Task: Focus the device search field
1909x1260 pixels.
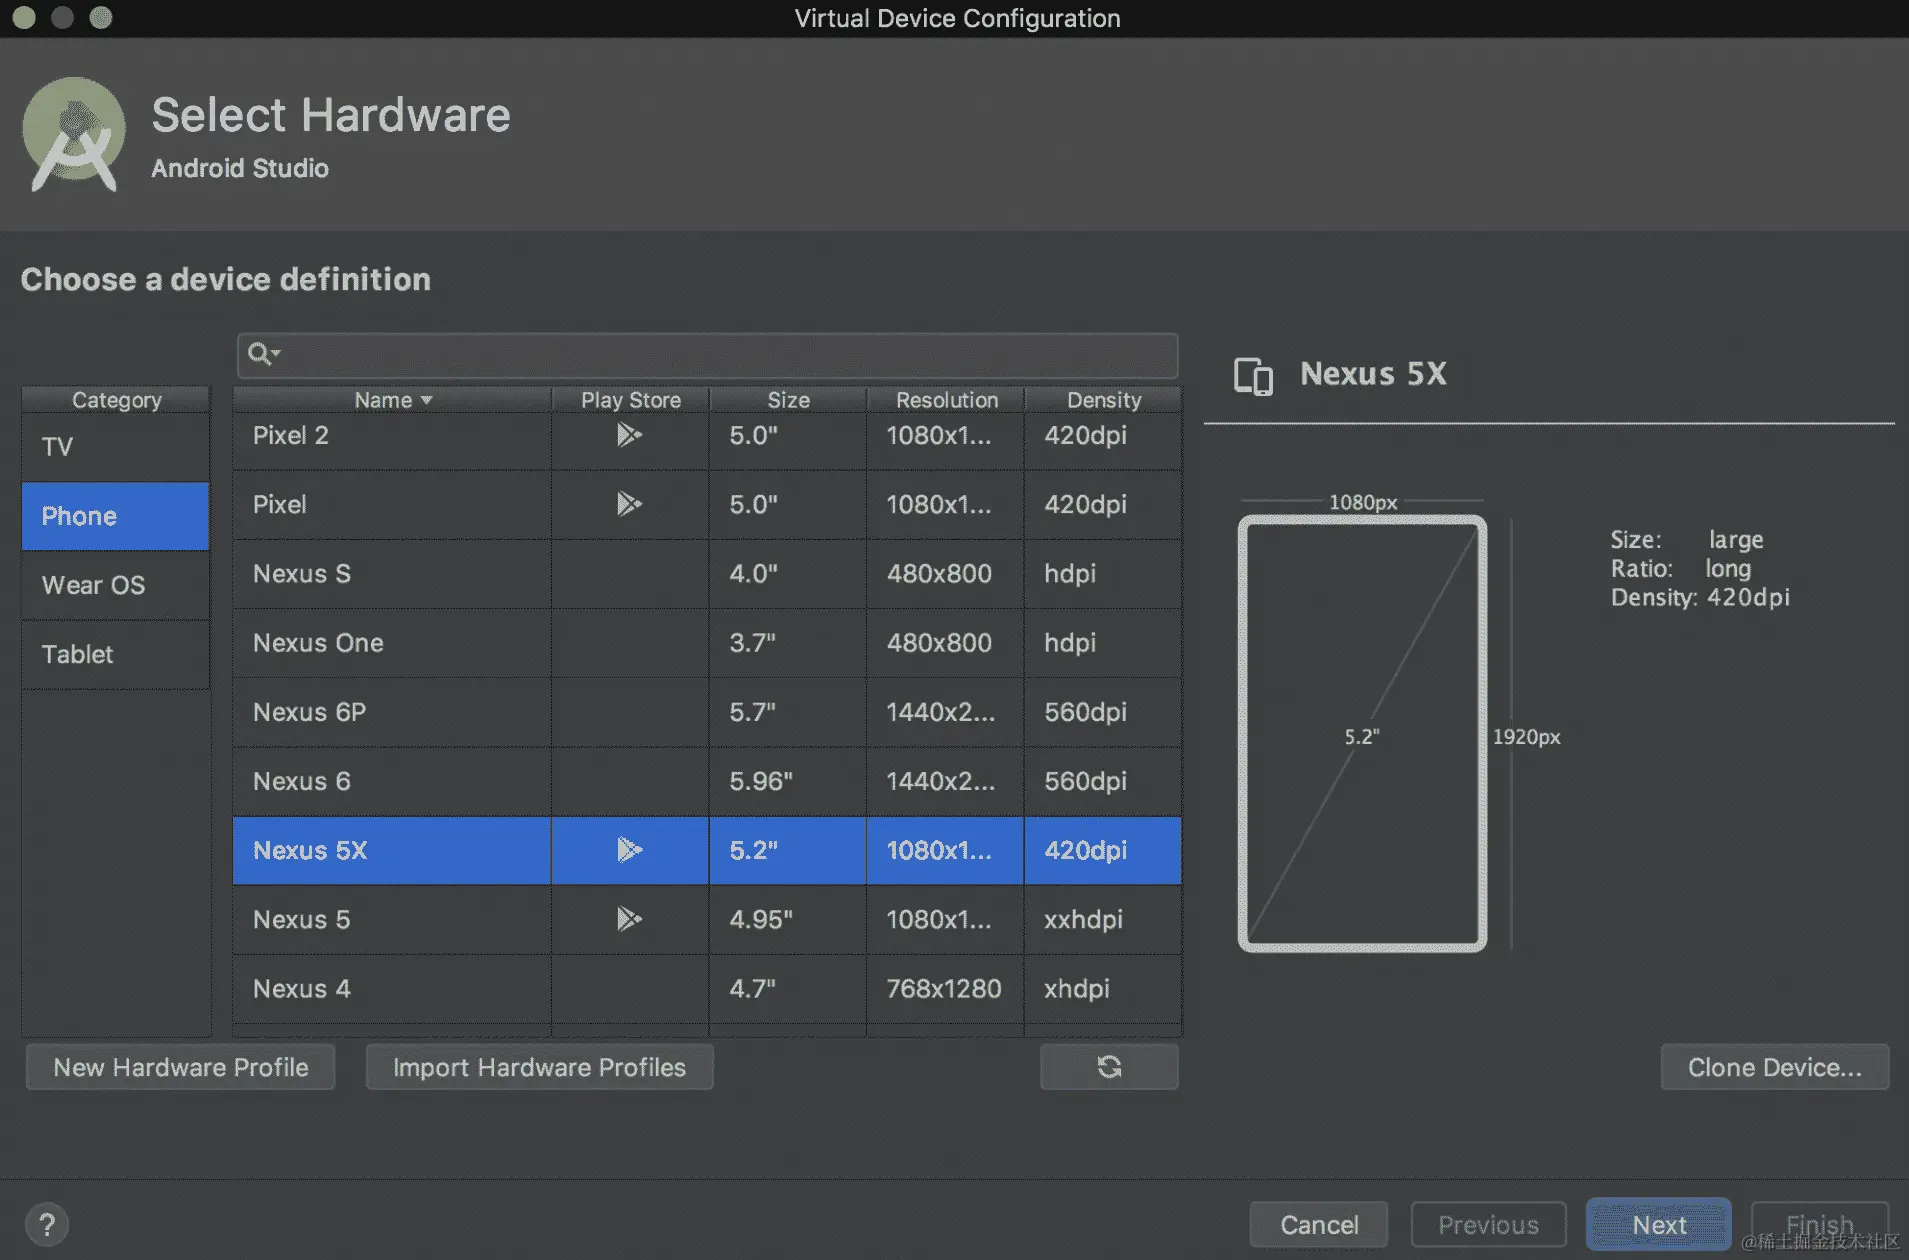Action: pos(708,355)
